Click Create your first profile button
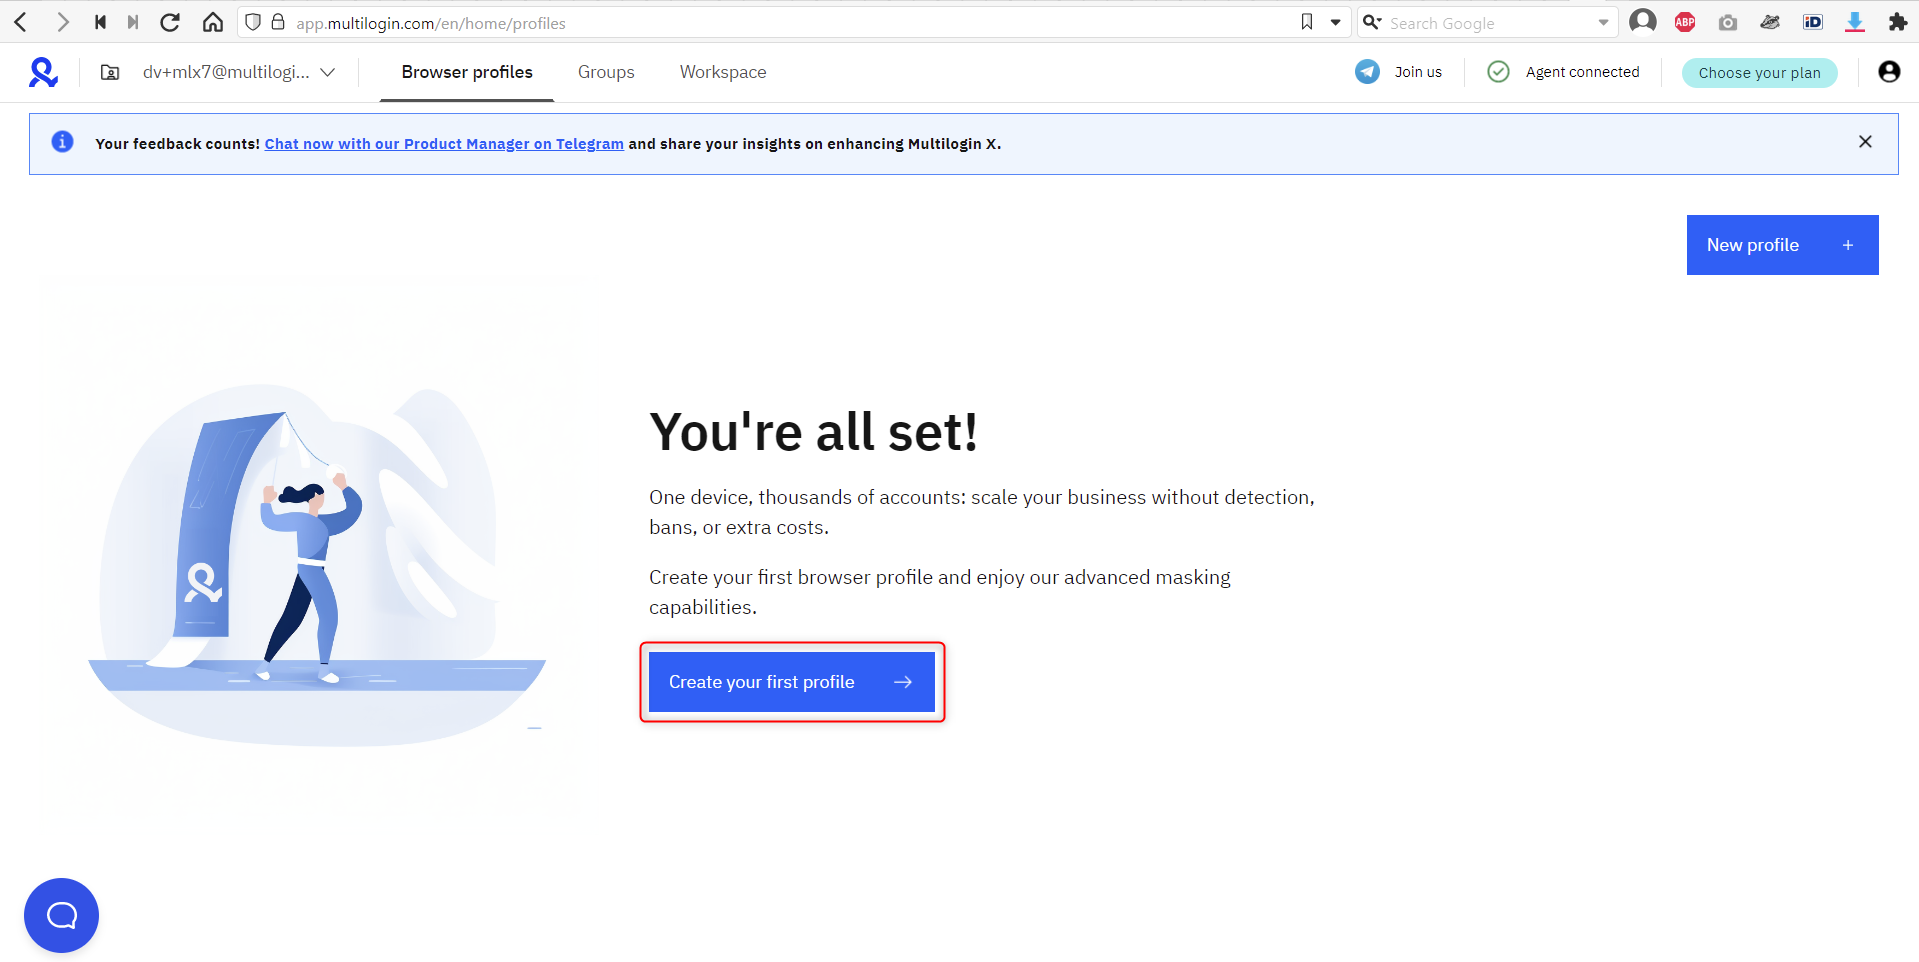 (x=792, y=682)
